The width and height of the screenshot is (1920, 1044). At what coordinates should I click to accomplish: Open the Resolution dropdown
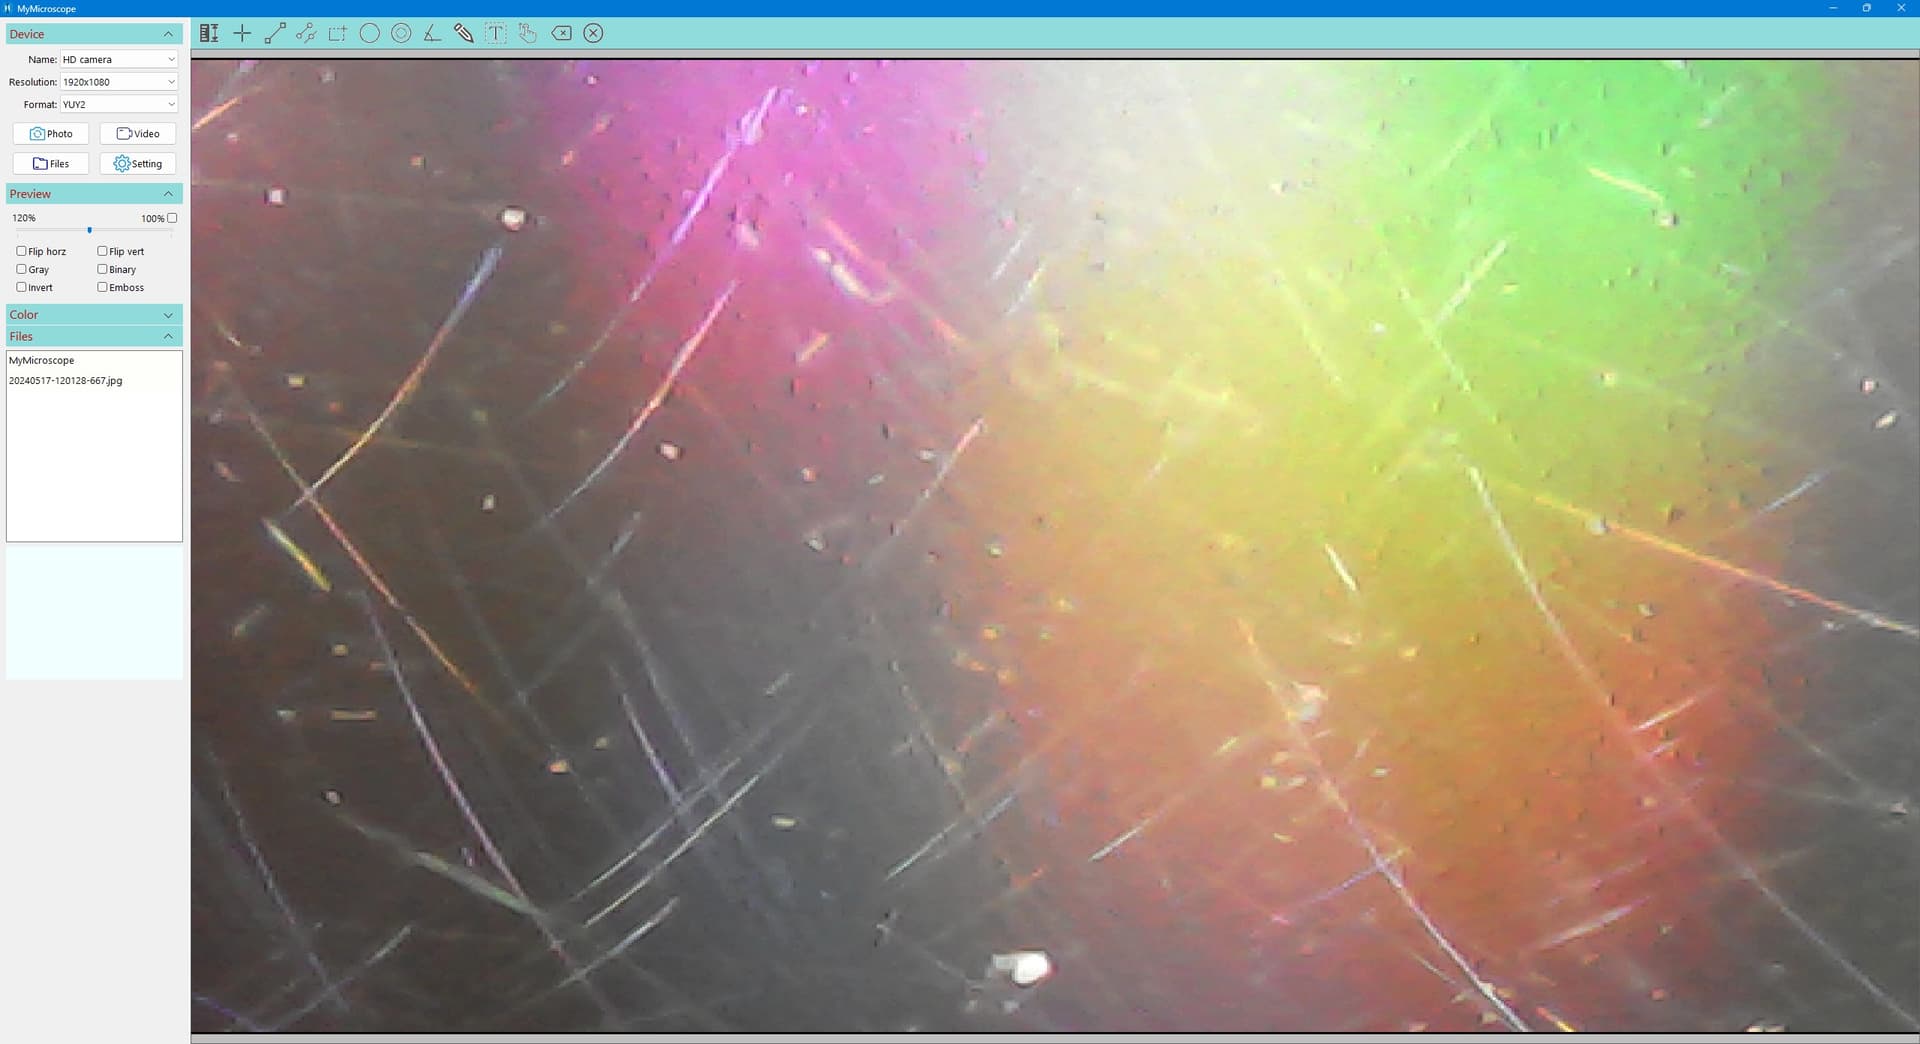pos(119,82)
